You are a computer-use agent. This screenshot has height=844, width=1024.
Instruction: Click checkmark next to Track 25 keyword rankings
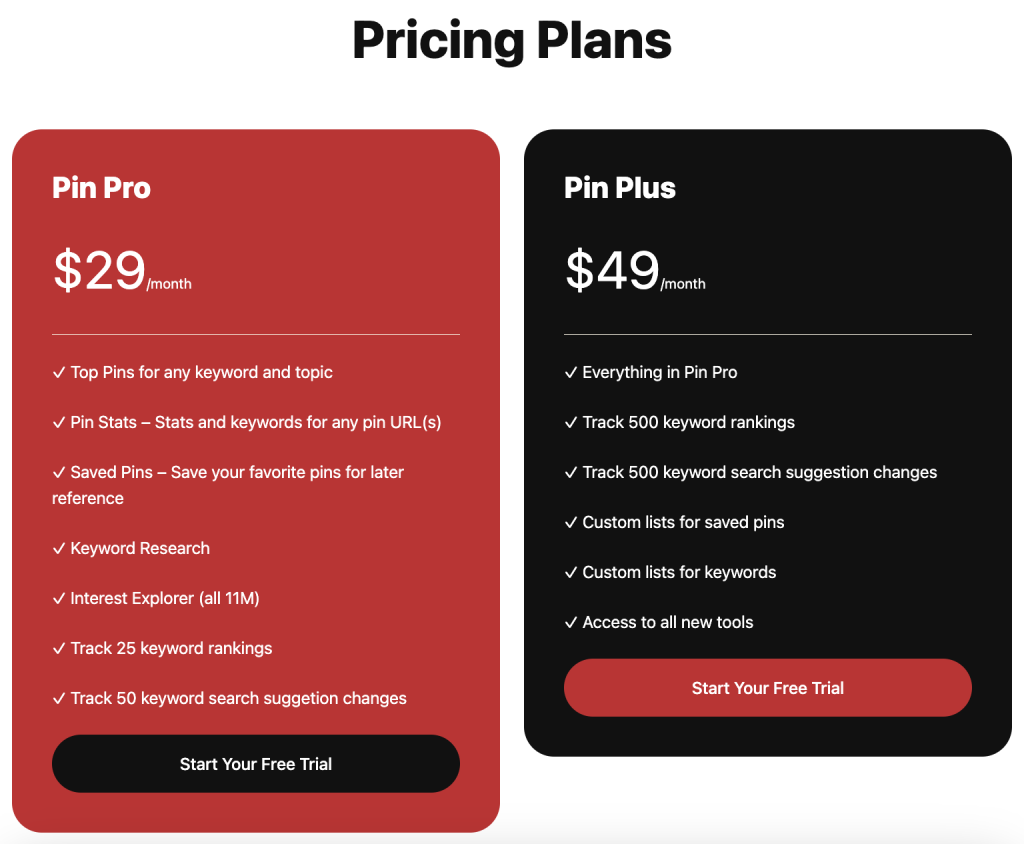[x=59, y=649]
